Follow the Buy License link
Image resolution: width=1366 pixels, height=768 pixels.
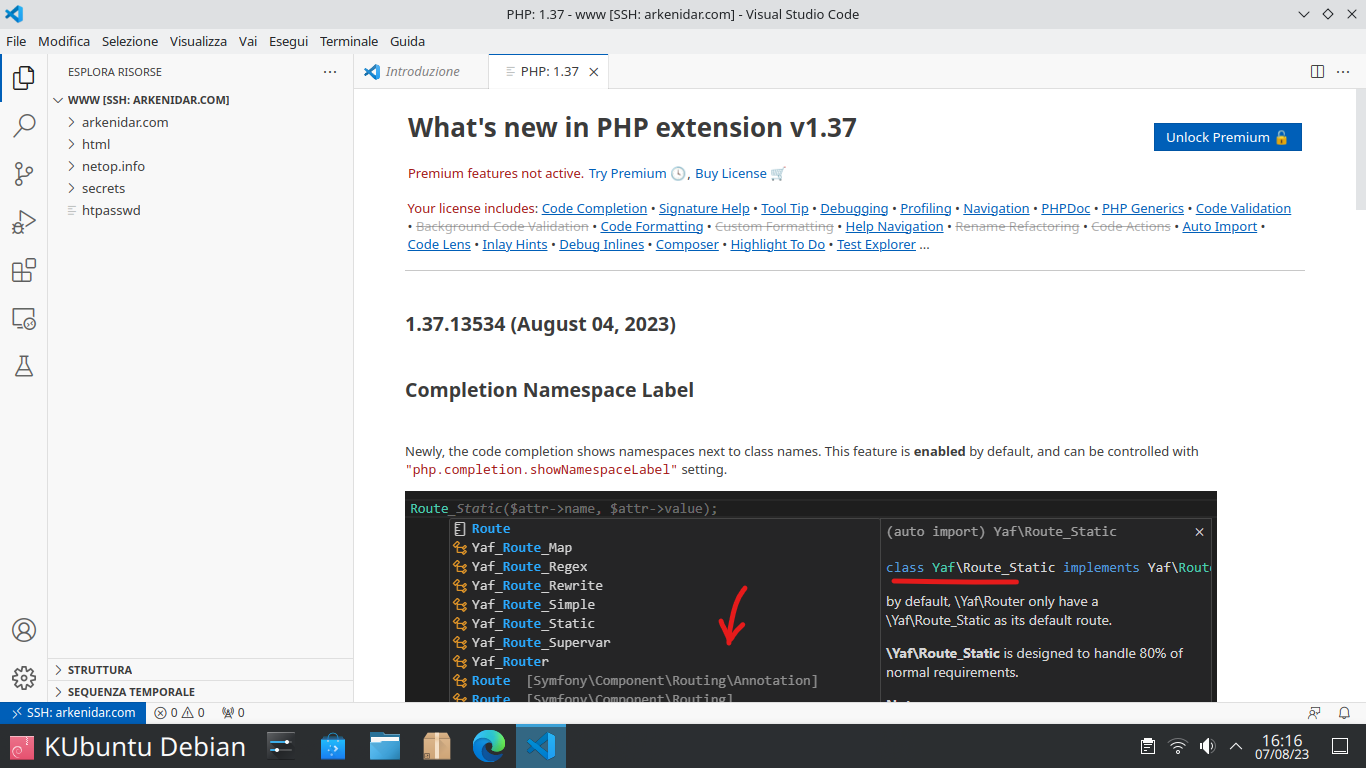(x=731, y=173)
